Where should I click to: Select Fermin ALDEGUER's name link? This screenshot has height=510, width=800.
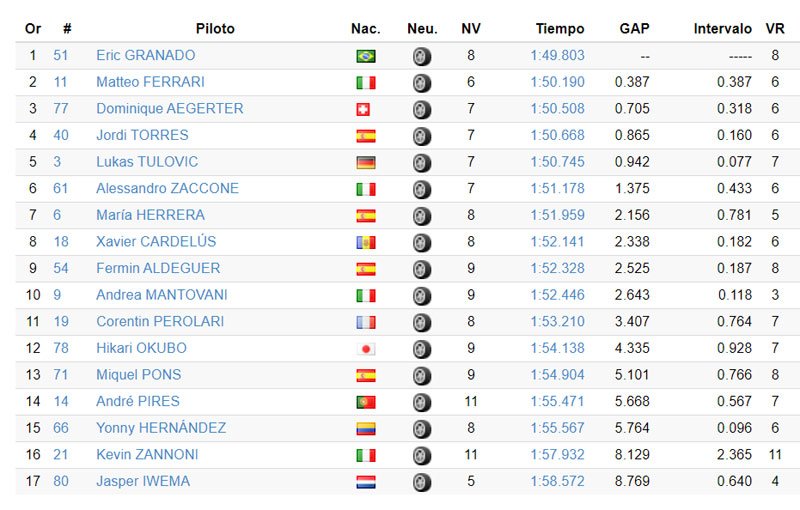tap(158, 268)
